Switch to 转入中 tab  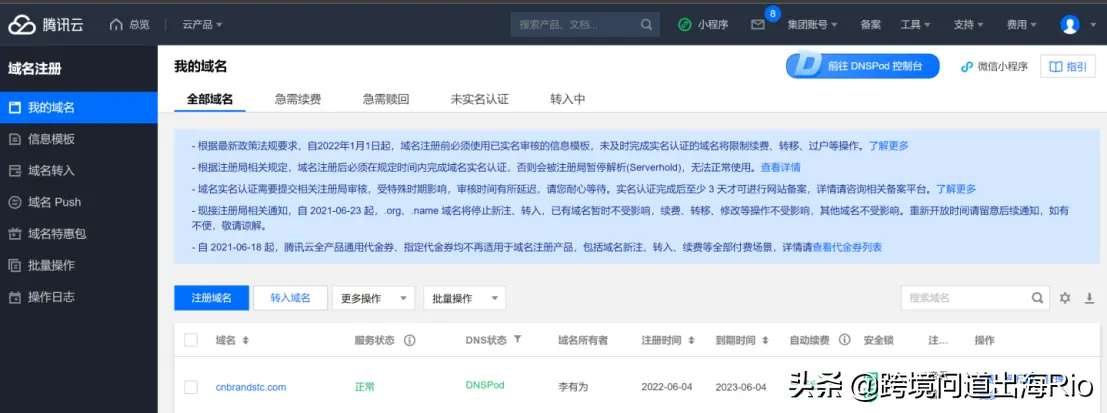pos(568,100)
